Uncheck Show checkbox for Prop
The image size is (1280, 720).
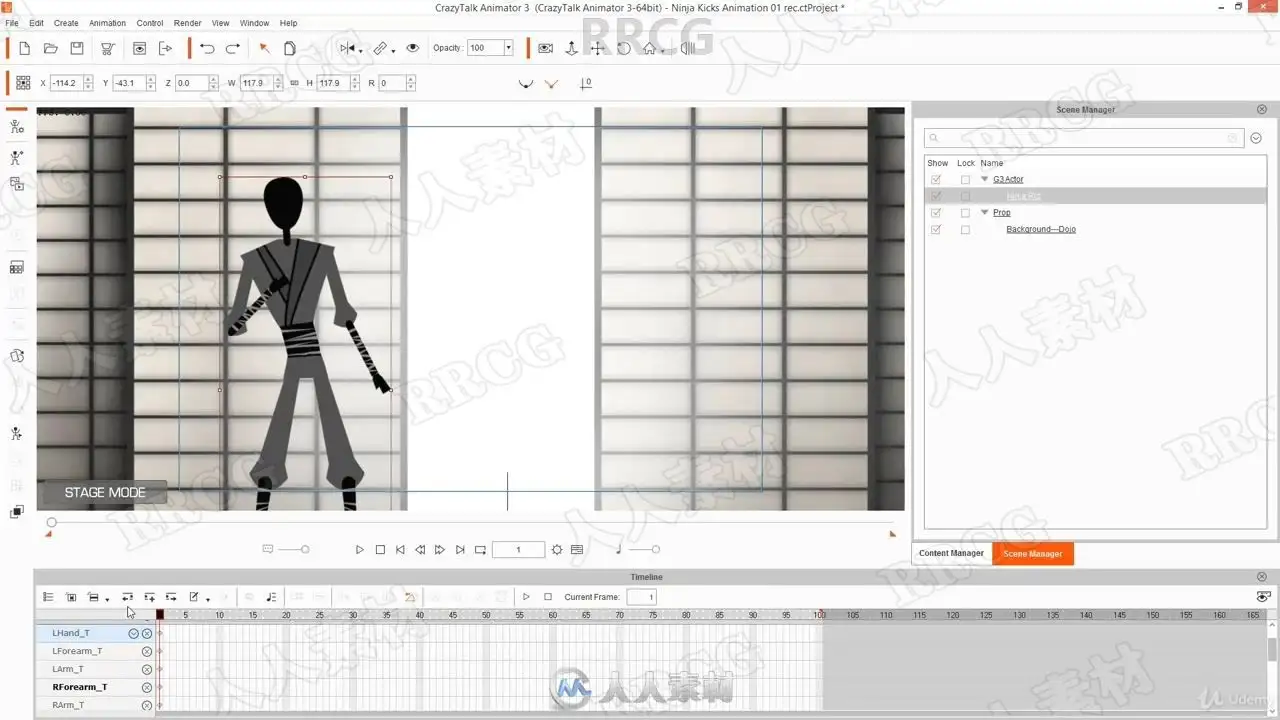936,213
